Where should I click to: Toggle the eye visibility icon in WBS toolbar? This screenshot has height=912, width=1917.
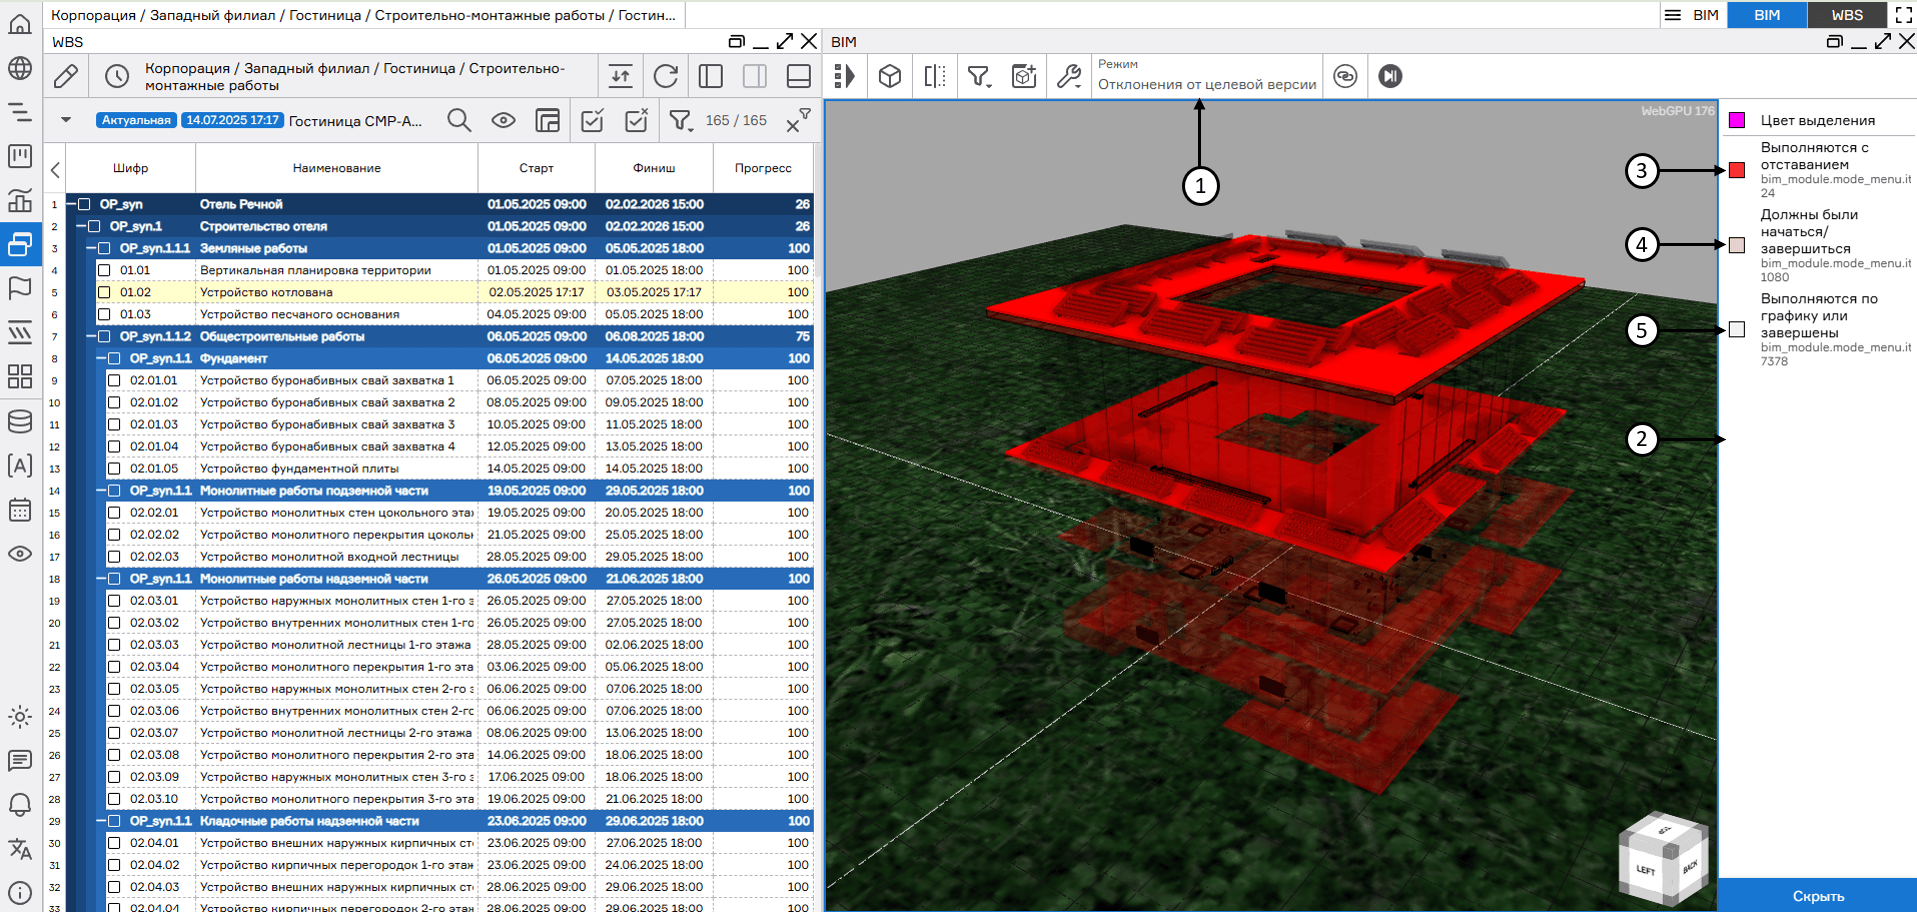[503, 121]
